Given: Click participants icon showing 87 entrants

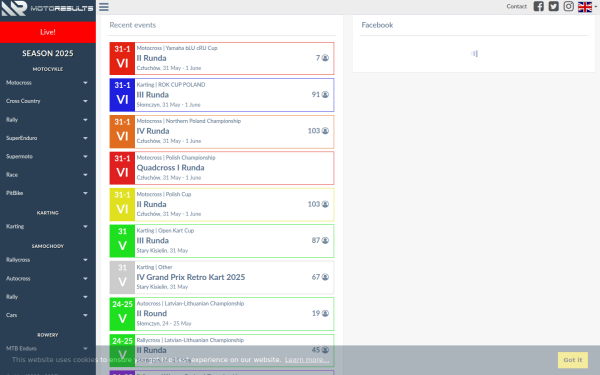Looking at the screenshot, I should [x=325, y=240].
